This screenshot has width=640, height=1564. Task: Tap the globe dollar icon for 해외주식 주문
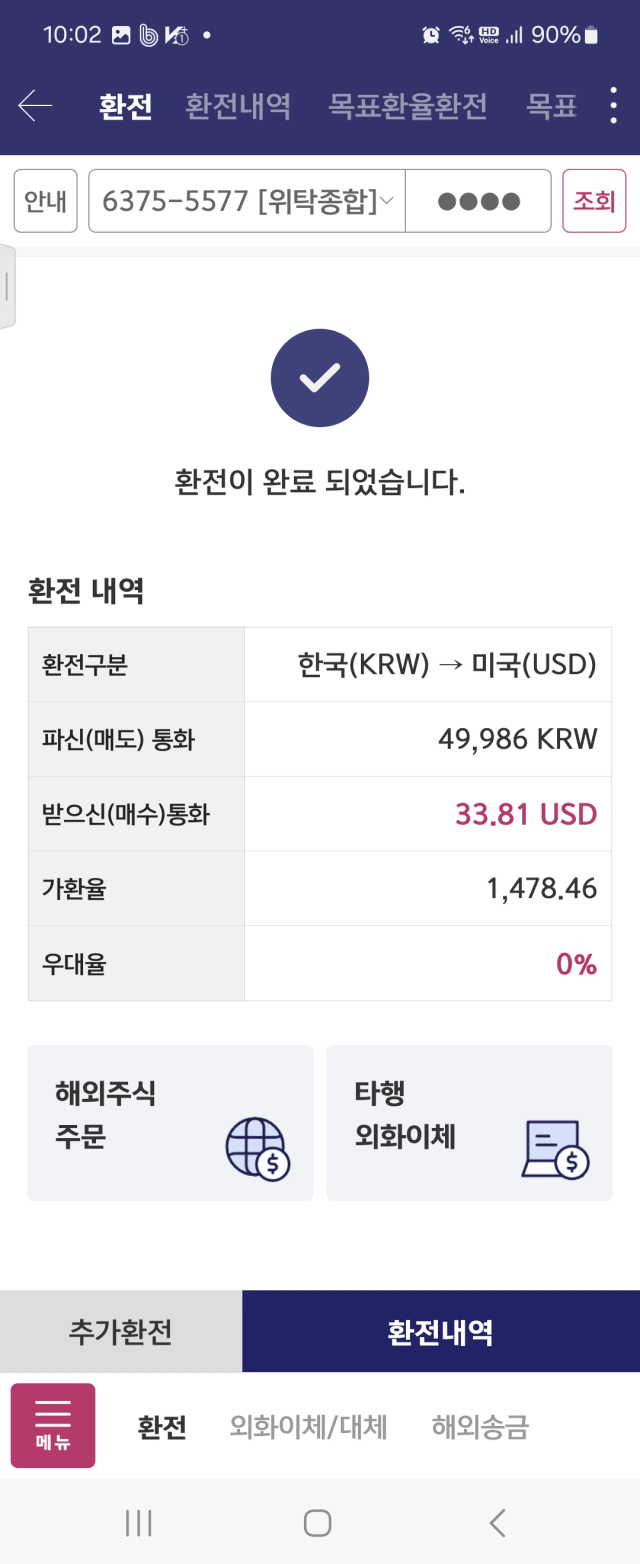pos(257,1148)
